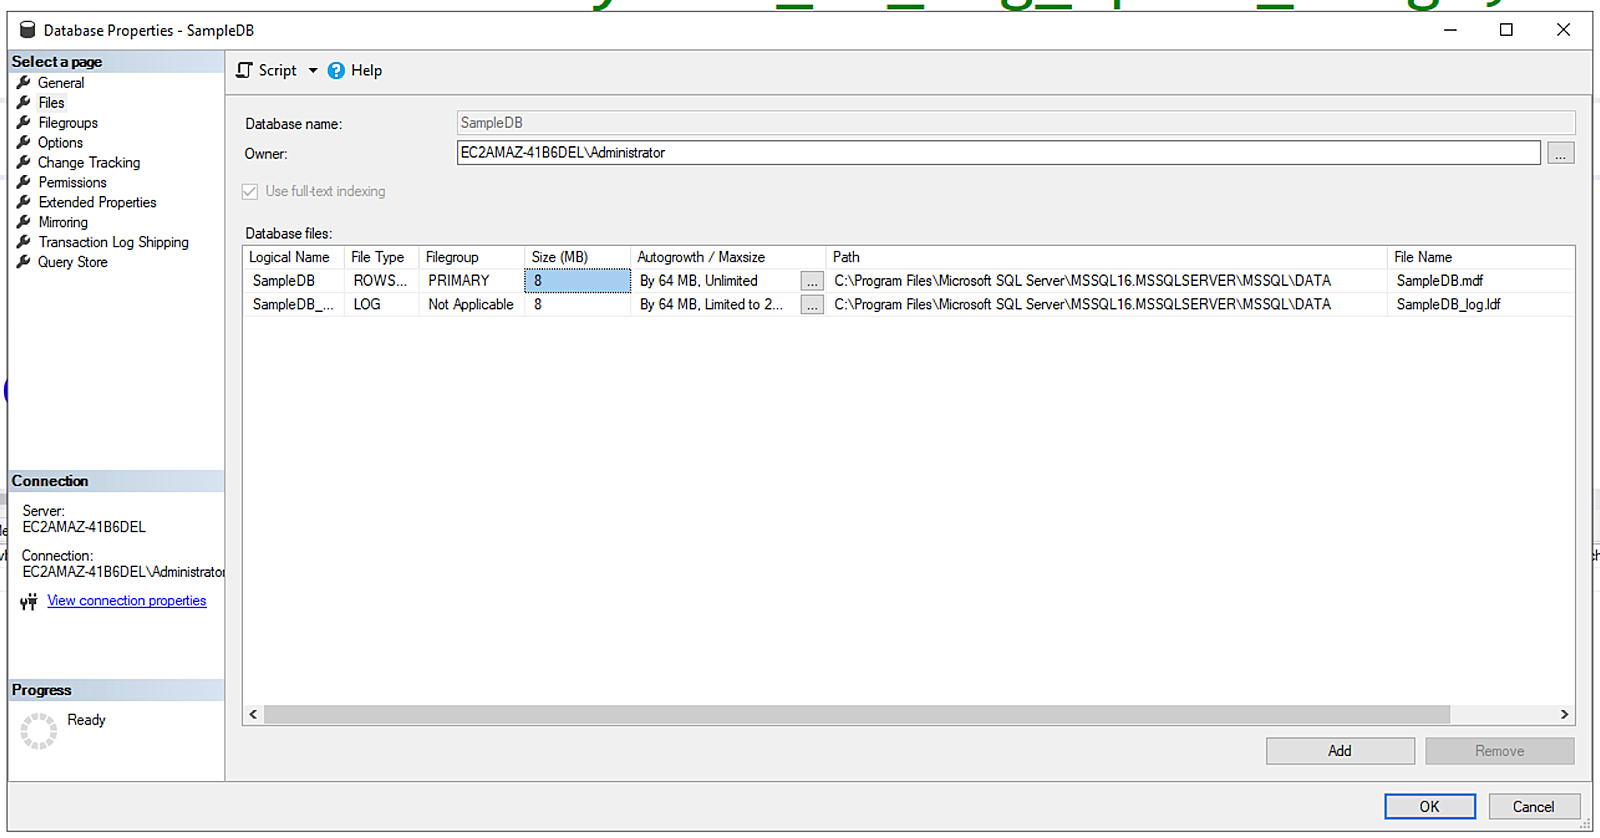The image size is (1600, 838).
Task: Click the Filegroup column header
Action: (x=471, y=257)
